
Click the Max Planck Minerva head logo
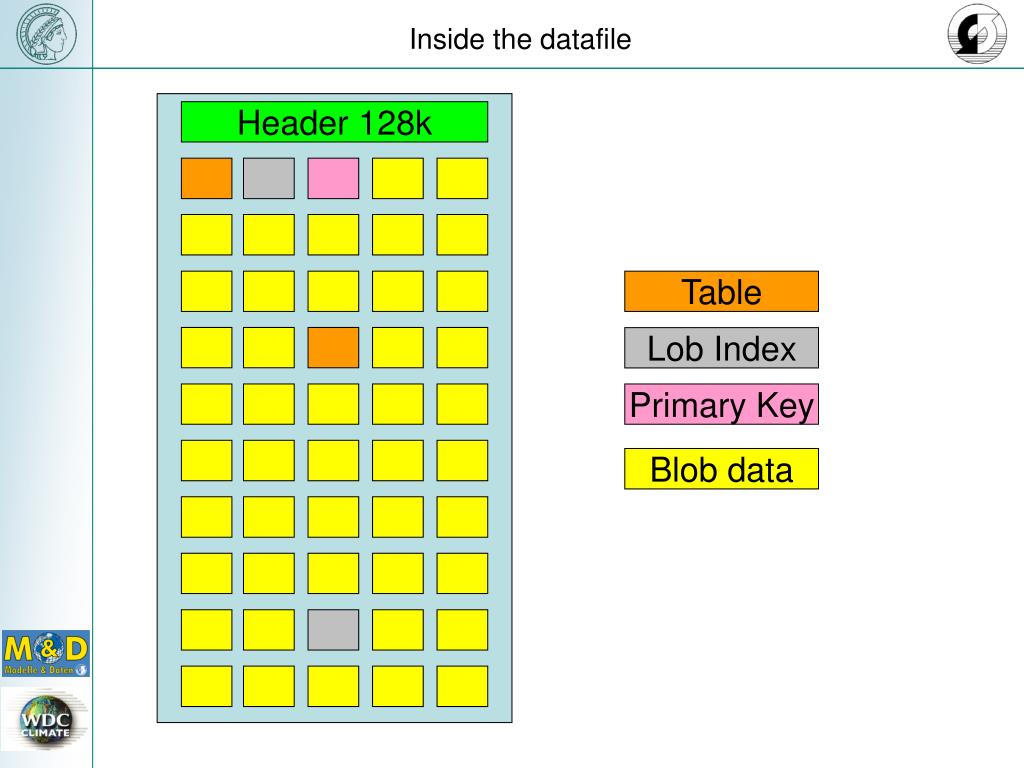pyautogui.click(x=46, y=33)
